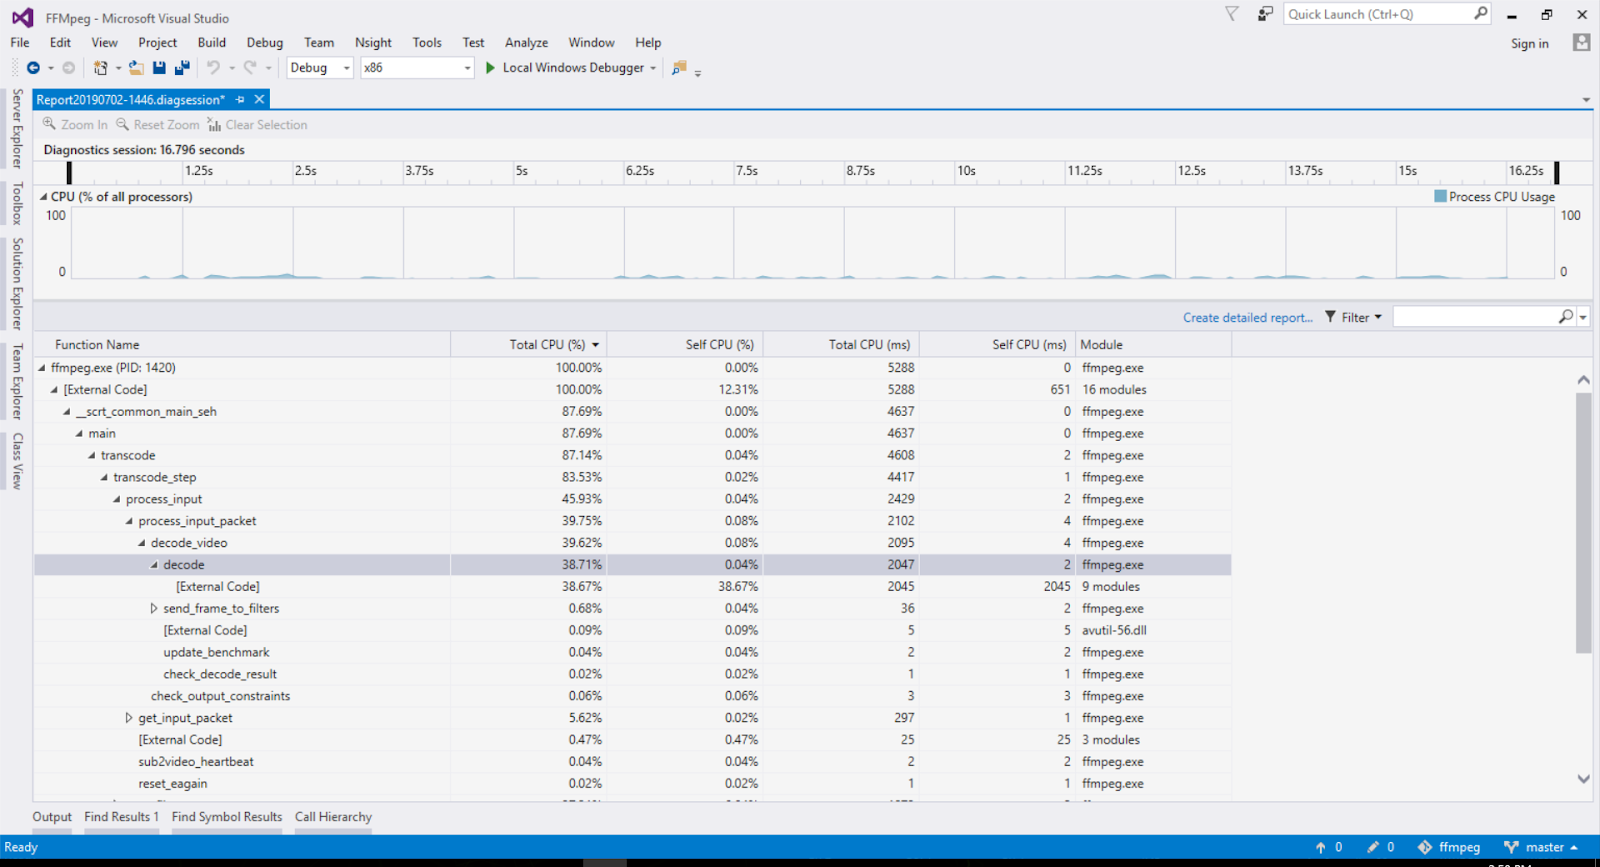Open account settings icon beside Sign in
This screenshot has width=1600, height=867.
(x=1581, y=42)
